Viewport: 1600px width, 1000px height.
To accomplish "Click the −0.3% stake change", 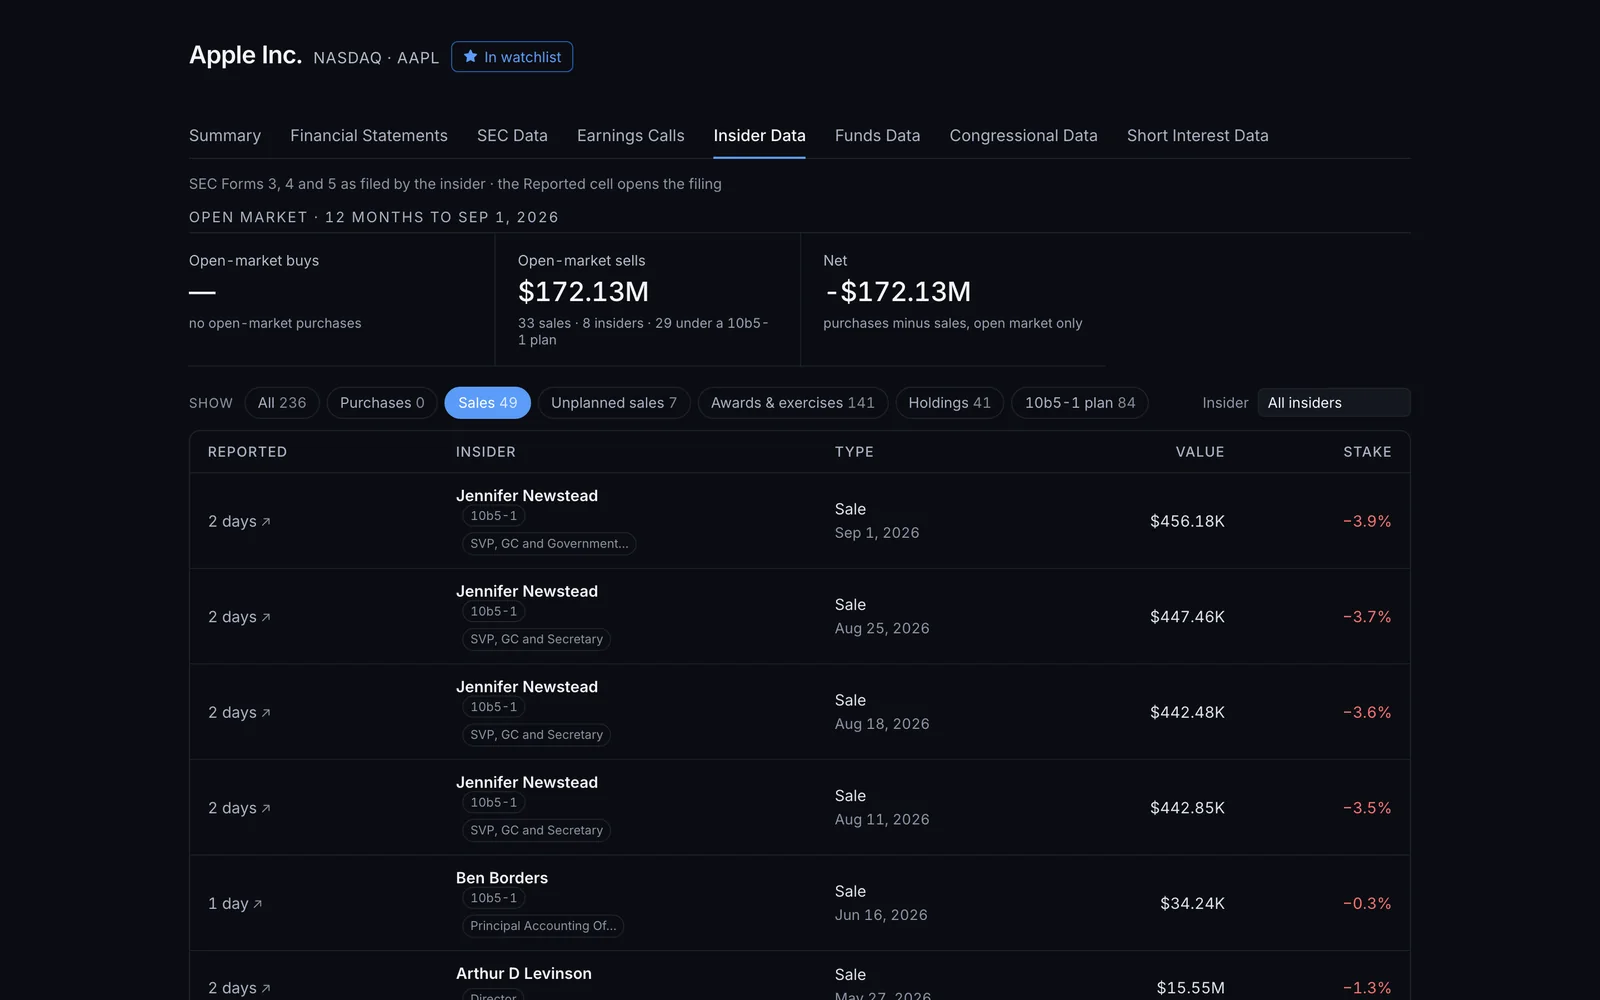I will (1367, 904).
